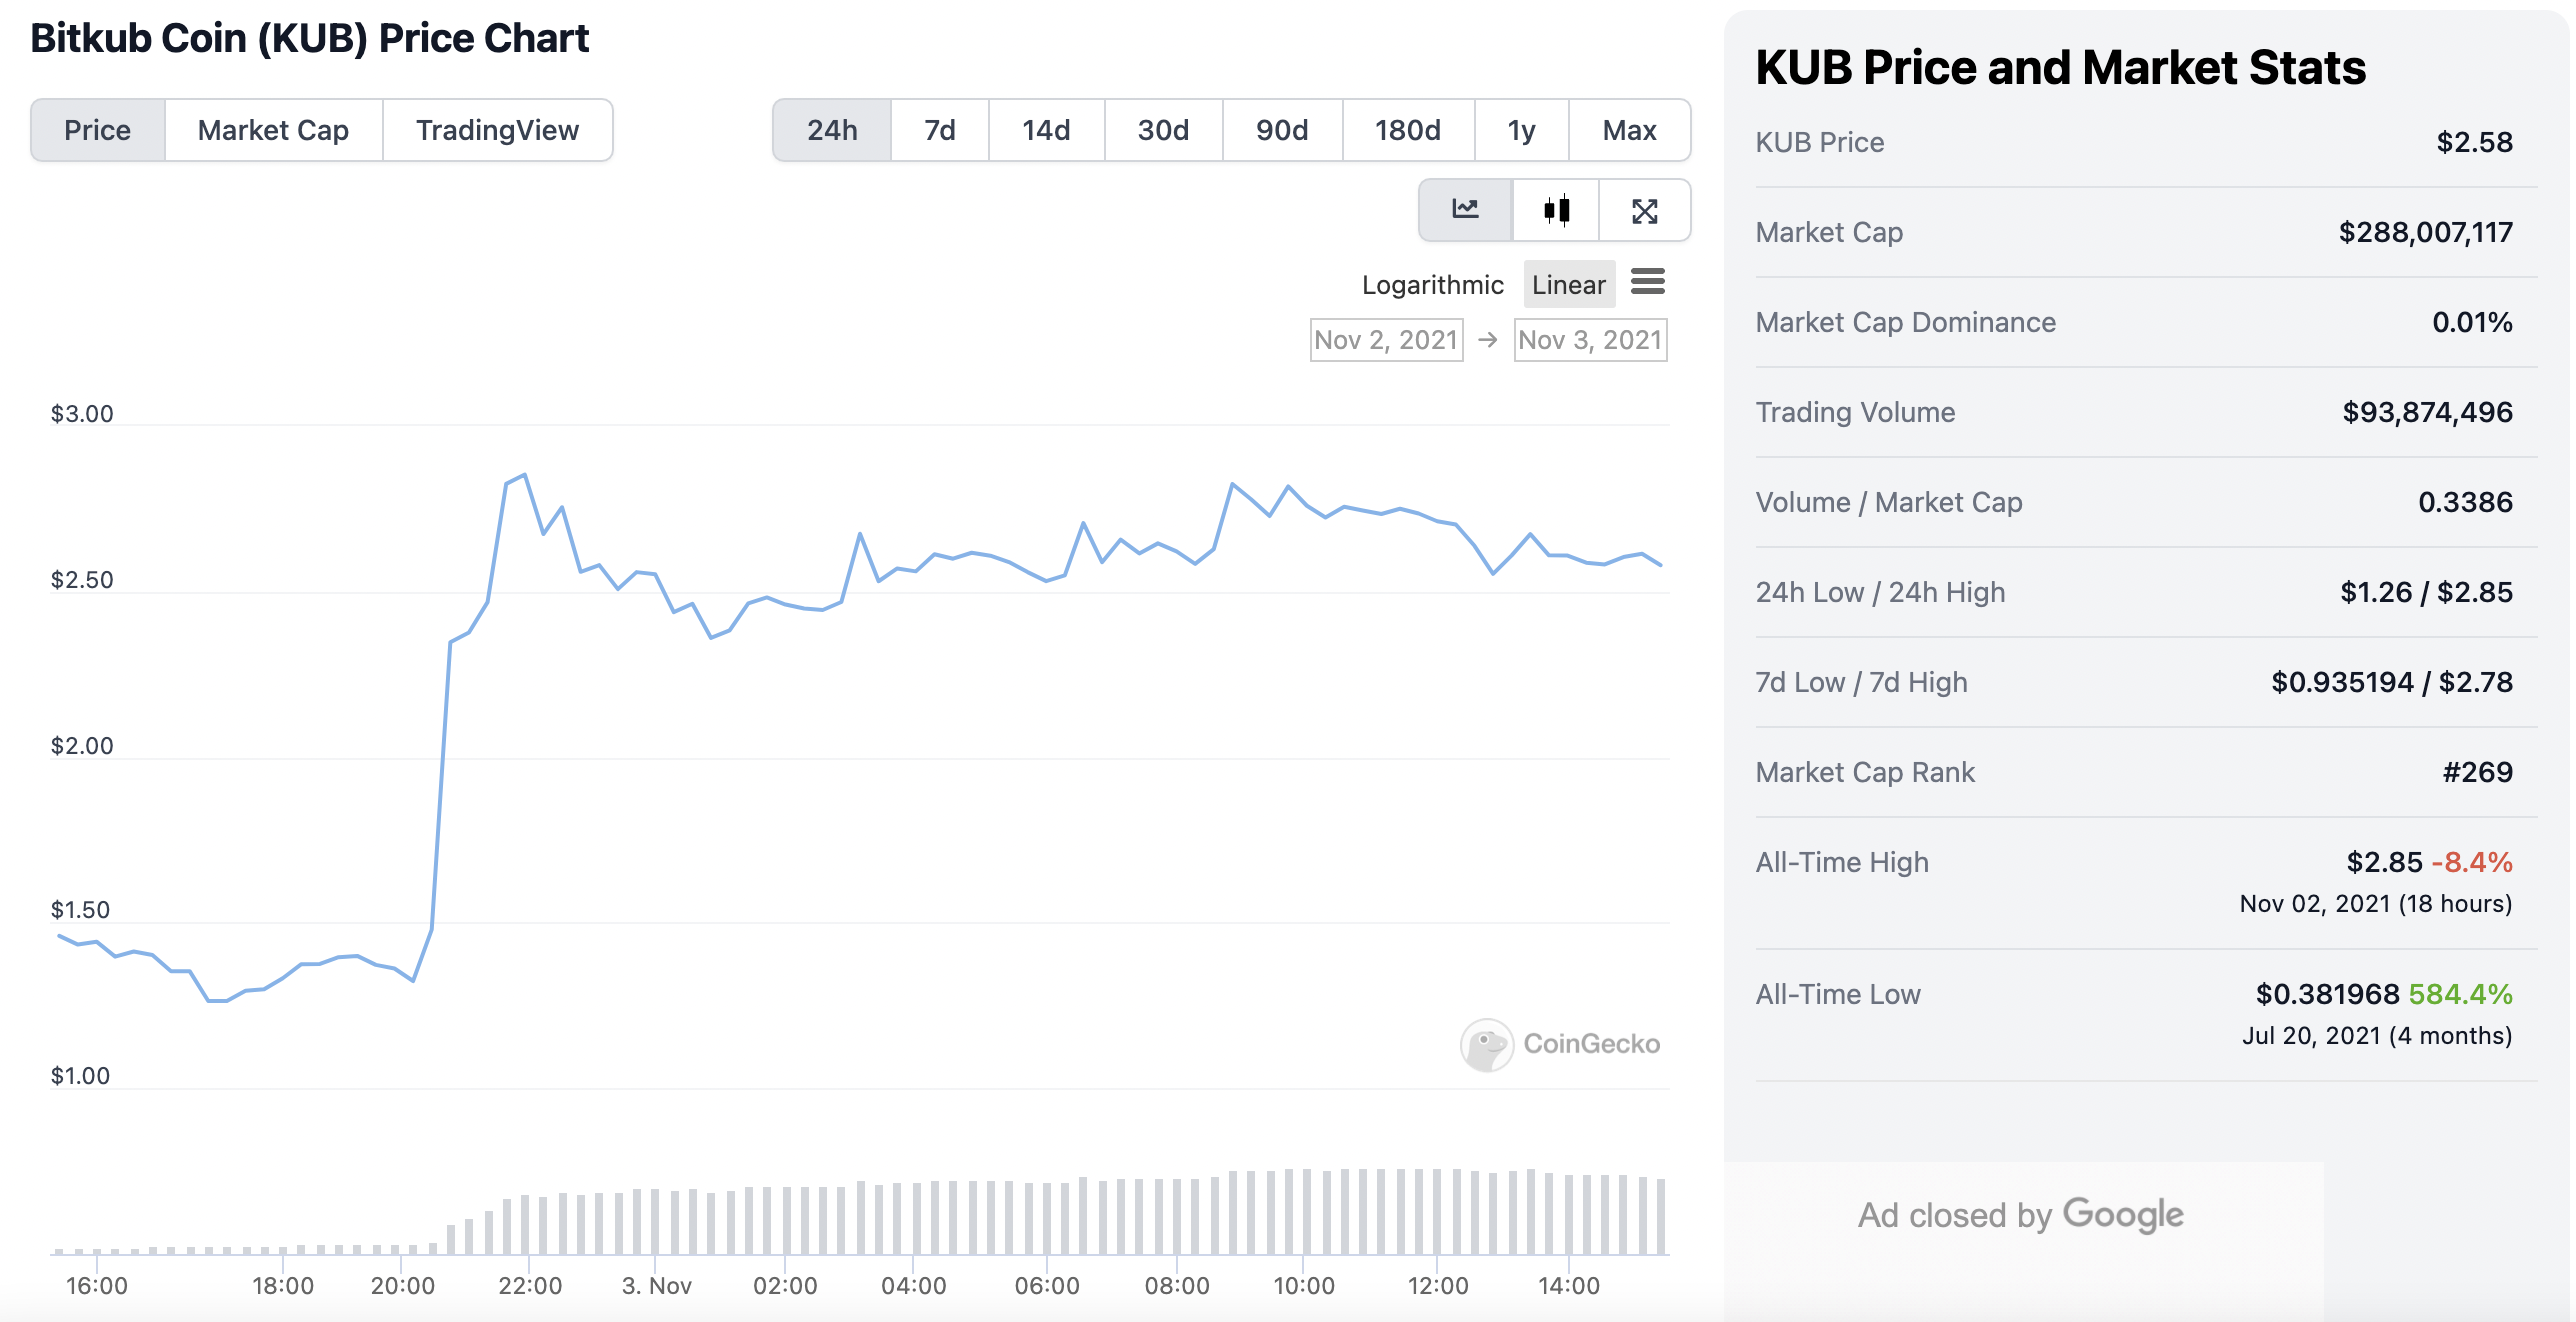Switch to line chart view icon

(1465, 210)
